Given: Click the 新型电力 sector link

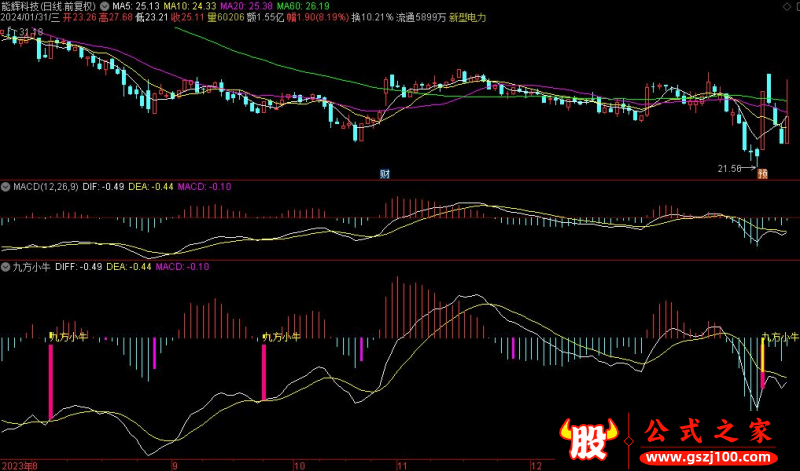Looking at the screenshot, I should click(467, 18).
